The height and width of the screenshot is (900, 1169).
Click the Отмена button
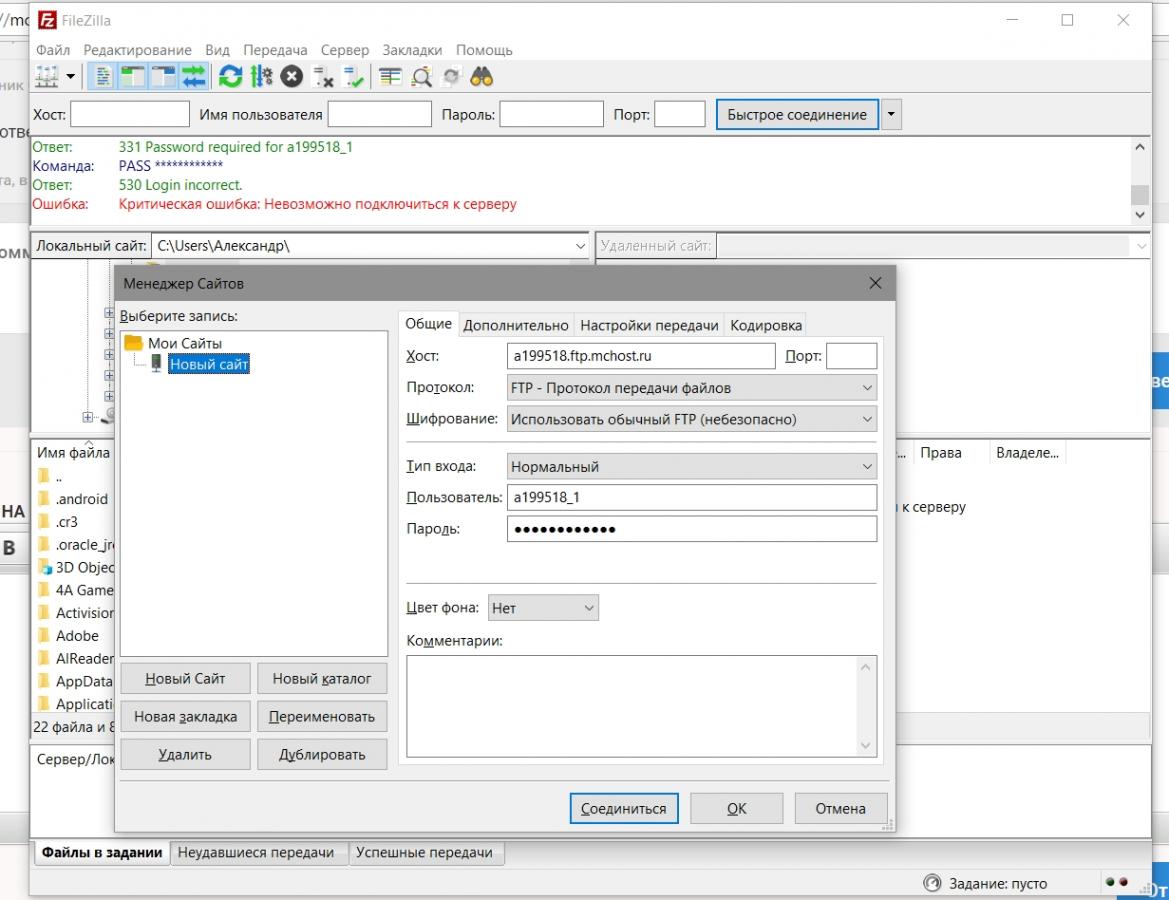[x=840, y=808]
